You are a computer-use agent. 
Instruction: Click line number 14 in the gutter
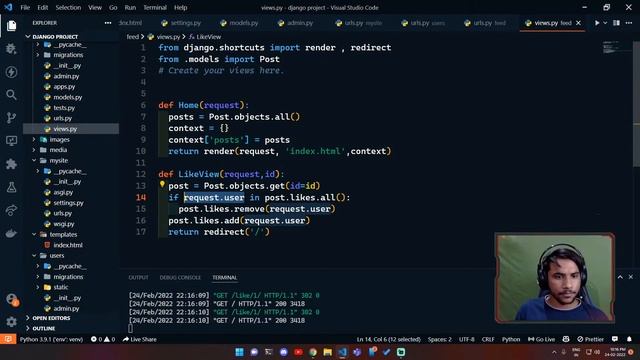[141, 197]
